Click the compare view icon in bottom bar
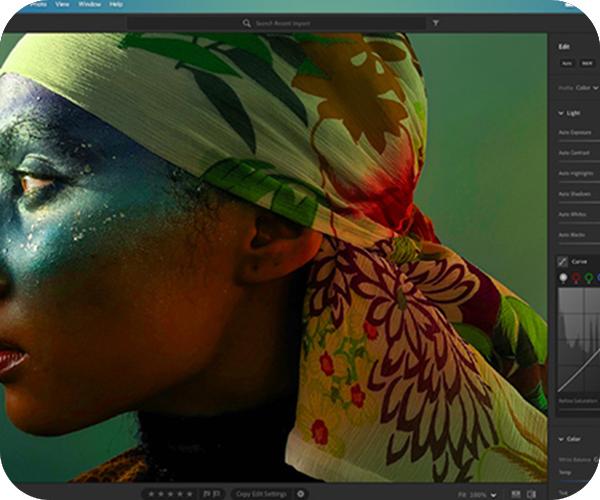 (x=516, y=494)
